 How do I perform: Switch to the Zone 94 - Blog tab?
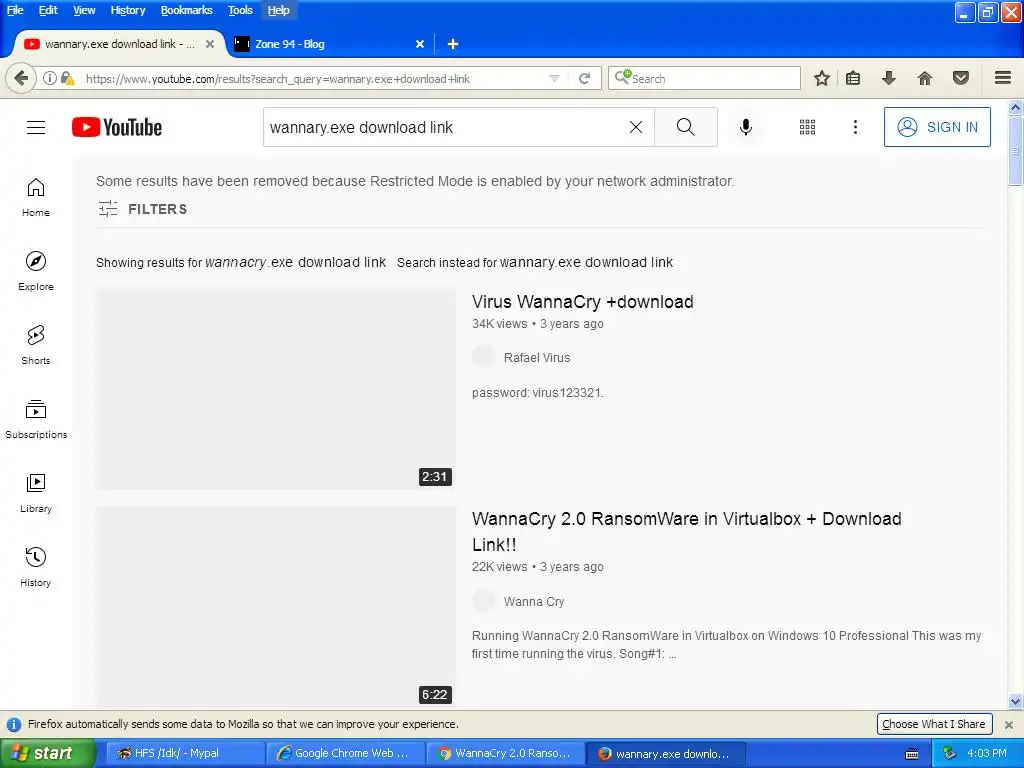327,44
